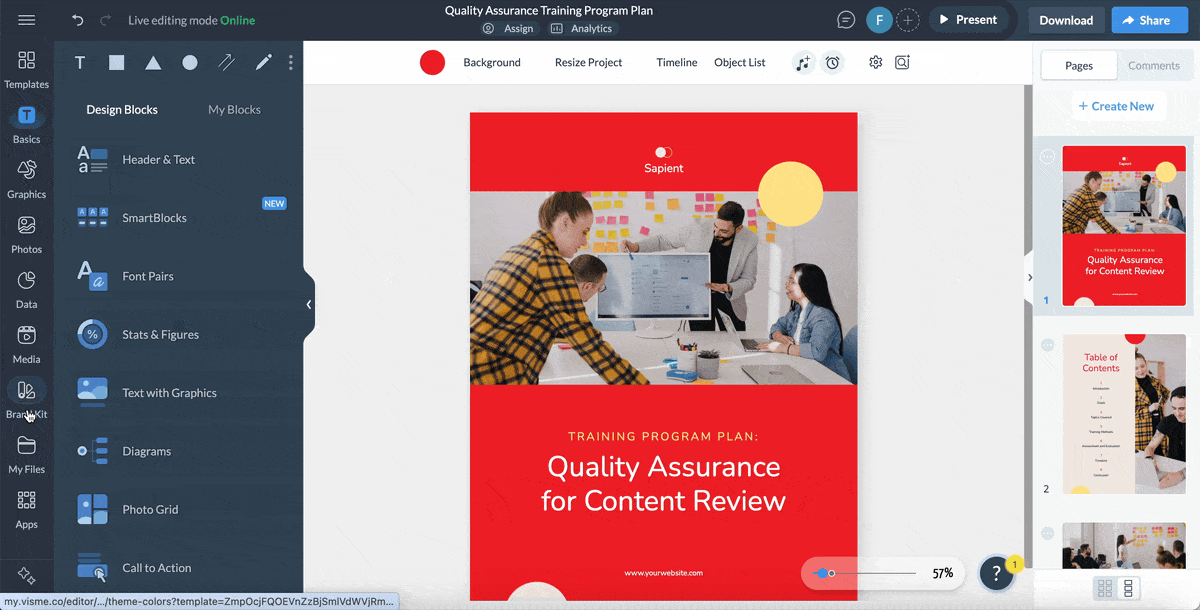1200x610 pixels.
Task: Select page 2 Table of Contents thumbnail
Action: 1124,414
